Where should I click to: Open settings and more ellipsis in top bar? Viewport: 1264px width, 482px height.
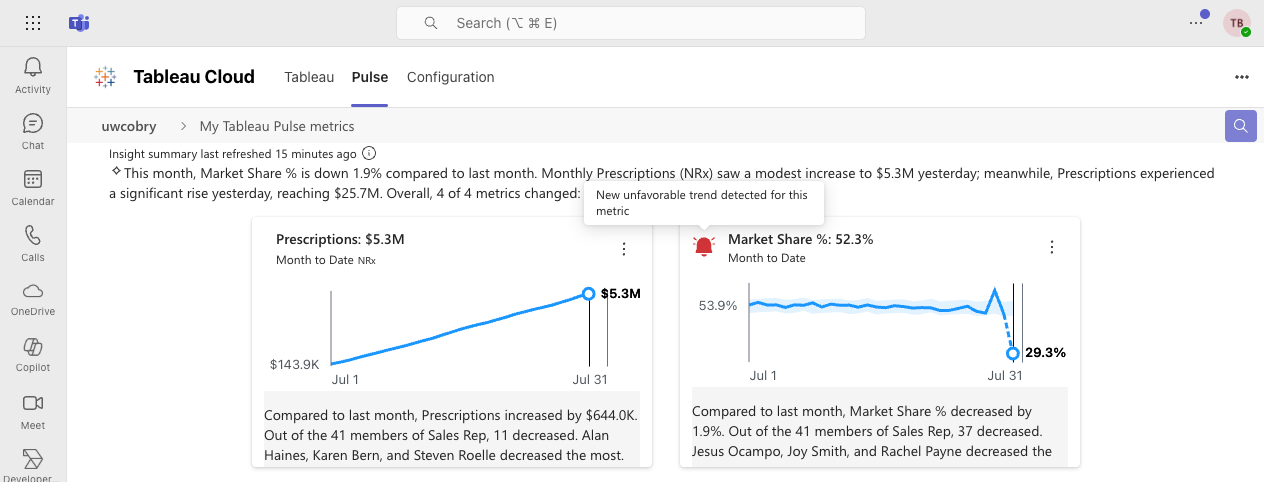click(1196, 23)
